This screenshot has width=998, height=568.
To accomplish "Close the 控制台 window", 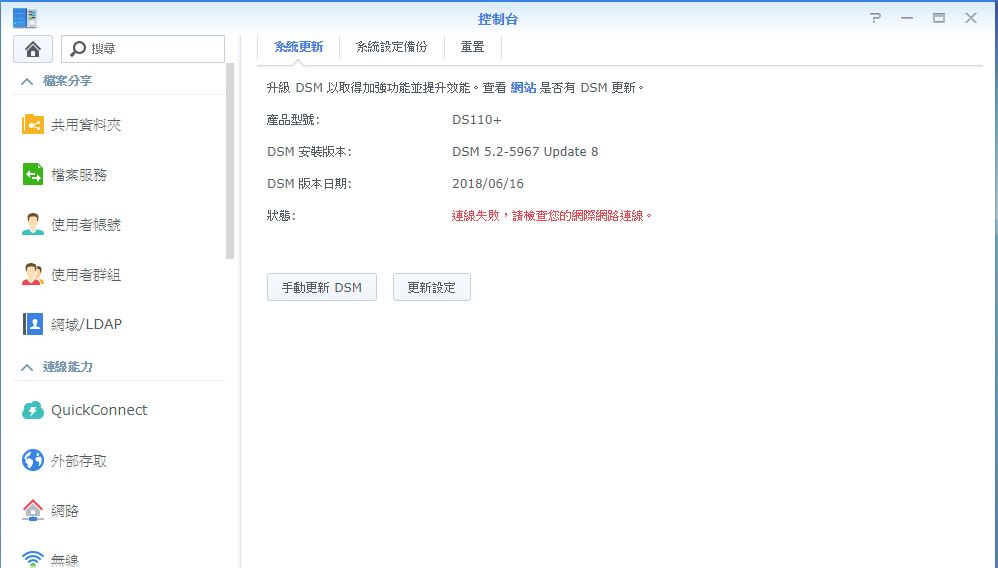I will click(x=971, y=18).
